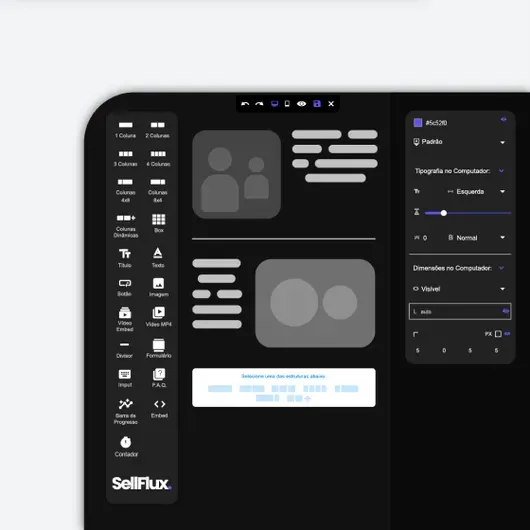
Task: Add an Embed code element
Action: 160,409
